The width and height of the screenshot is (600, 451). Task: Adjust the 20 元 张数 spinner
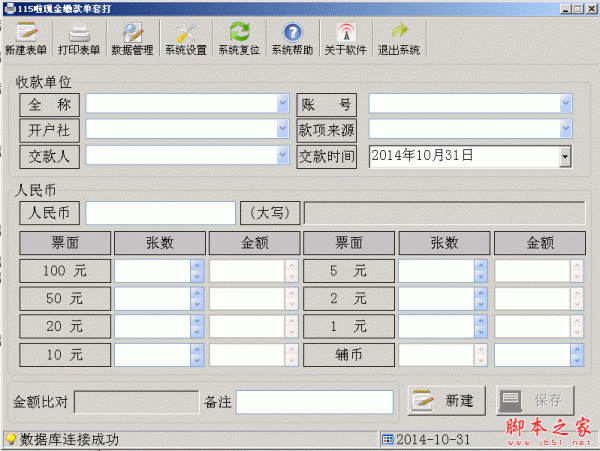tap(197, 327)
